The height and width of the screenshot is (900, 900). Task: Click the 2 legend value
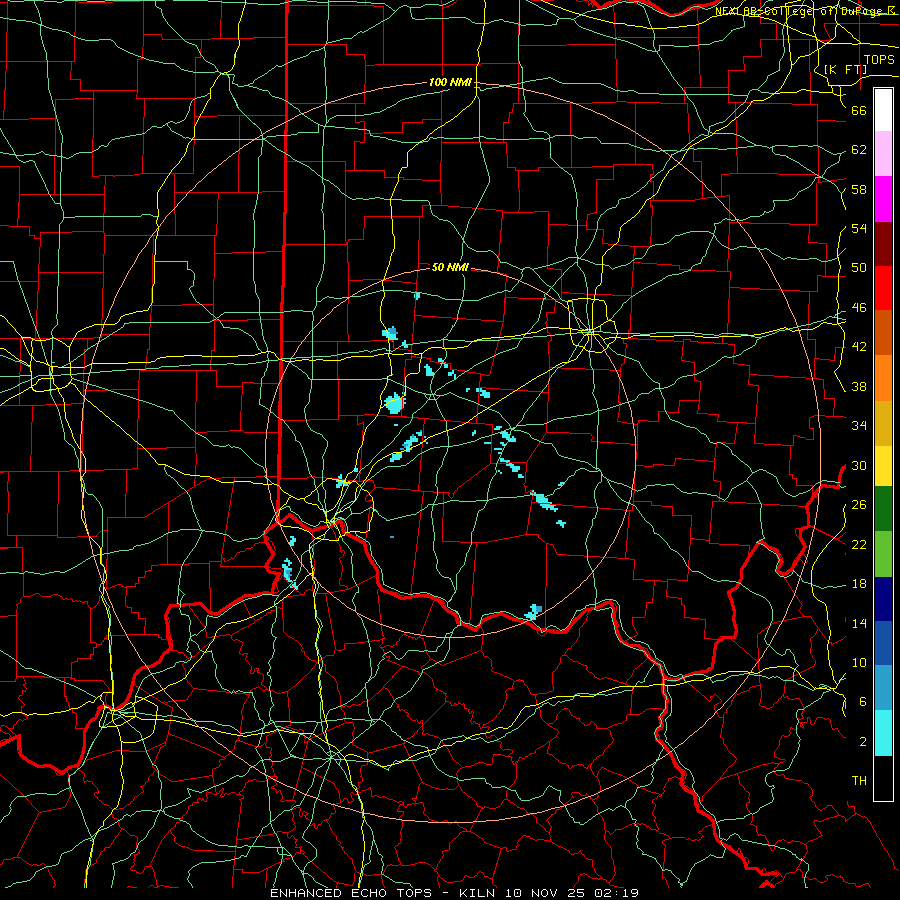click(x=863, y=742)
